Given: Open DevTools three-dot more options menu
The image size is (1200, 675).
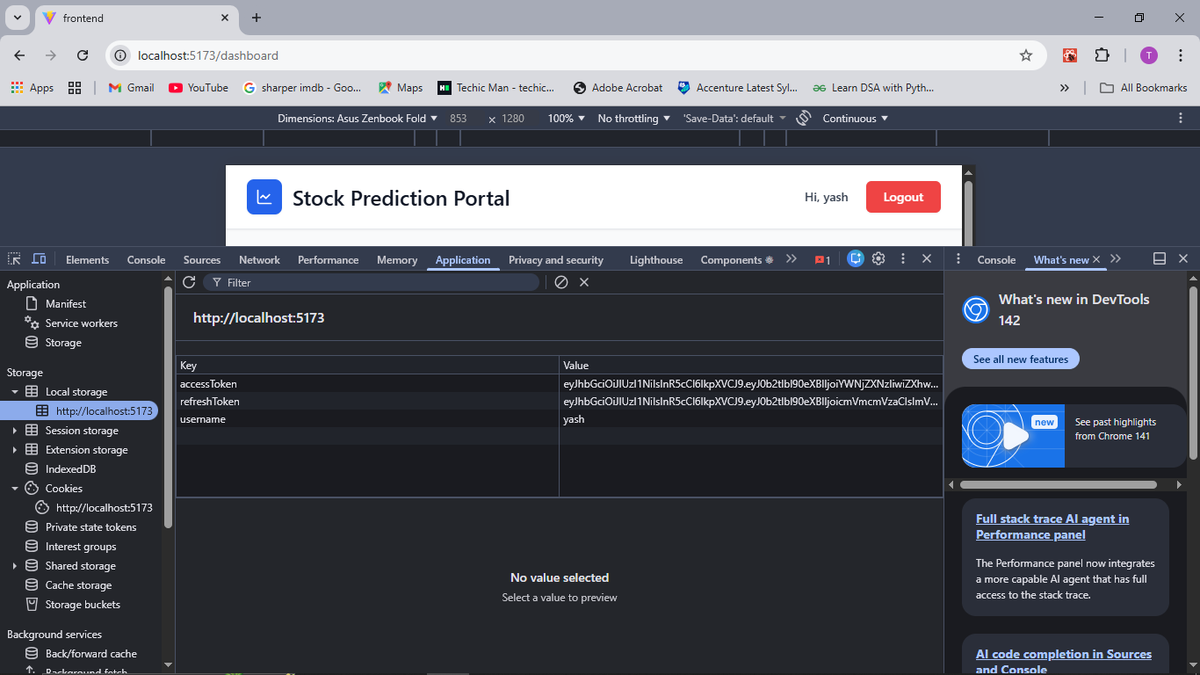Looking at the screenshot, I should click(902, 259).
